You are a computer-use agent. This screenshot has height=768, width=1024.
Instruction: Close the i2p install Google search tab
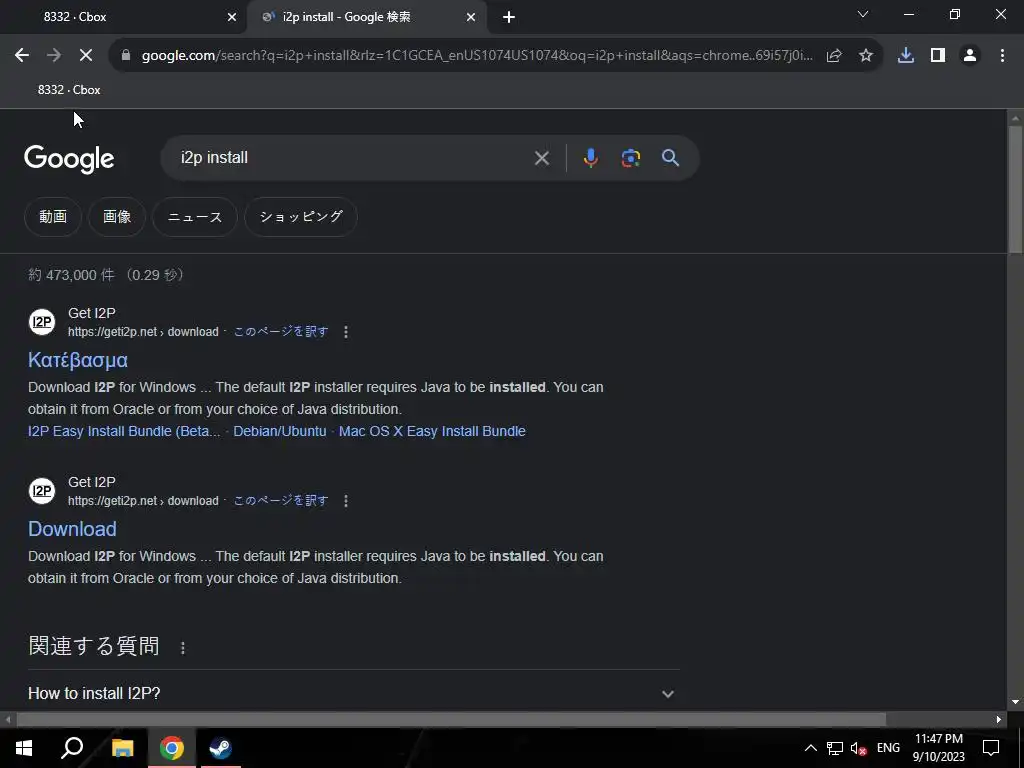tap(471, 18)
